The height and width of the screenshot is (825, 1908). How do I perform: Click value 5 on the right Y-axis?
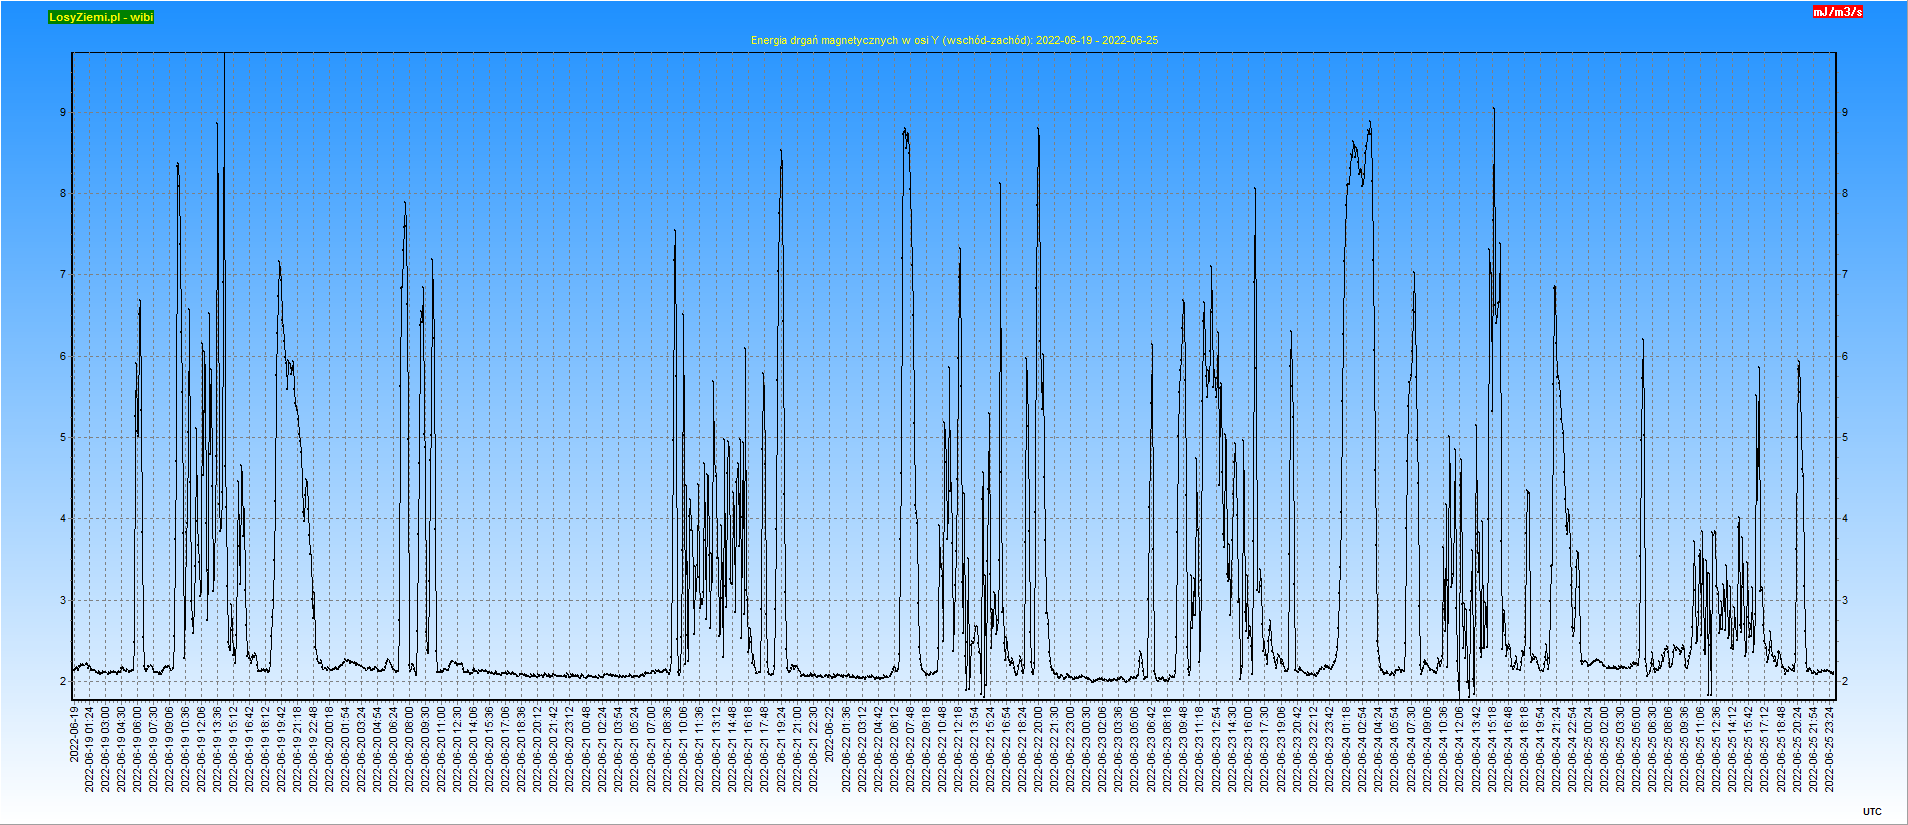(1845, 437)
